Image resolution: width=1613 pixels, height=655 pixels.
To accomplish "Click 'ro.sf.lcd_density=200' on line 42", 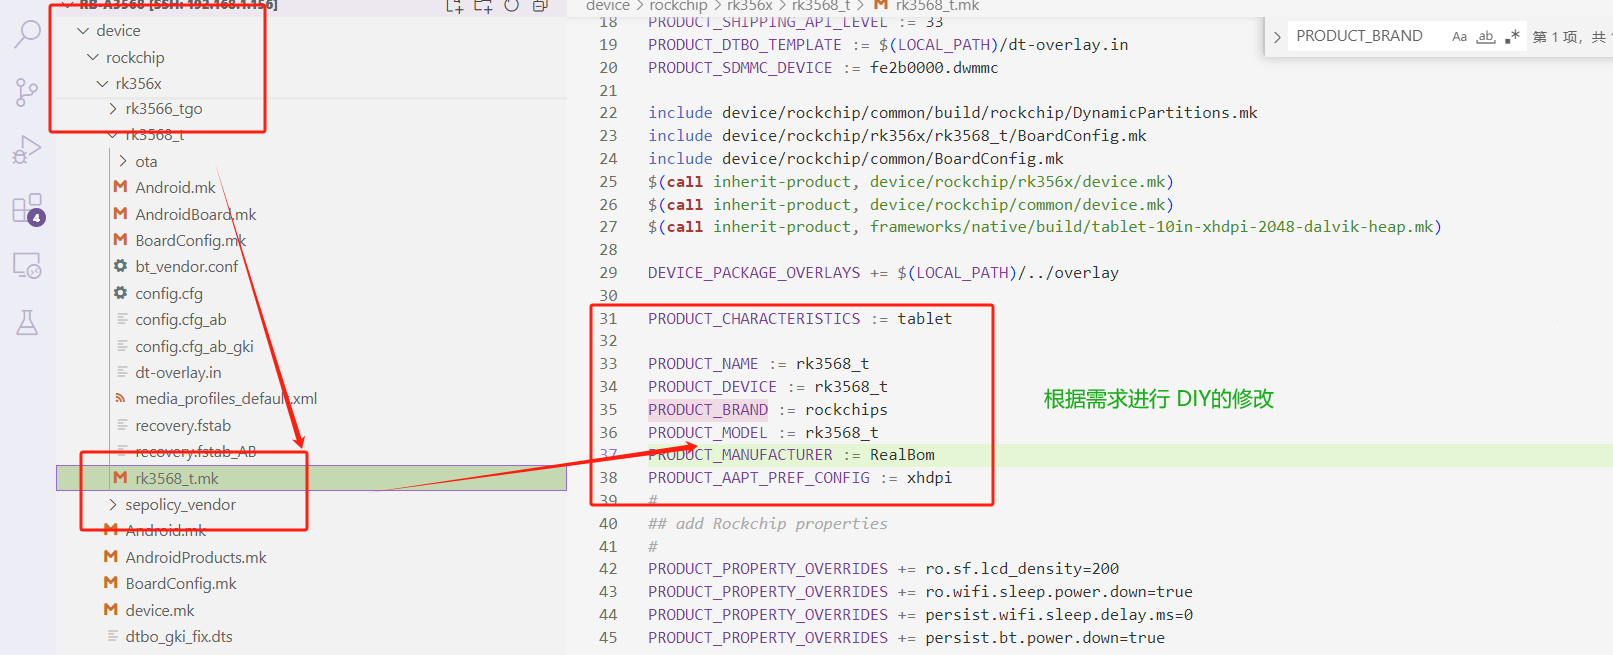I will (x=1022, y=569).
